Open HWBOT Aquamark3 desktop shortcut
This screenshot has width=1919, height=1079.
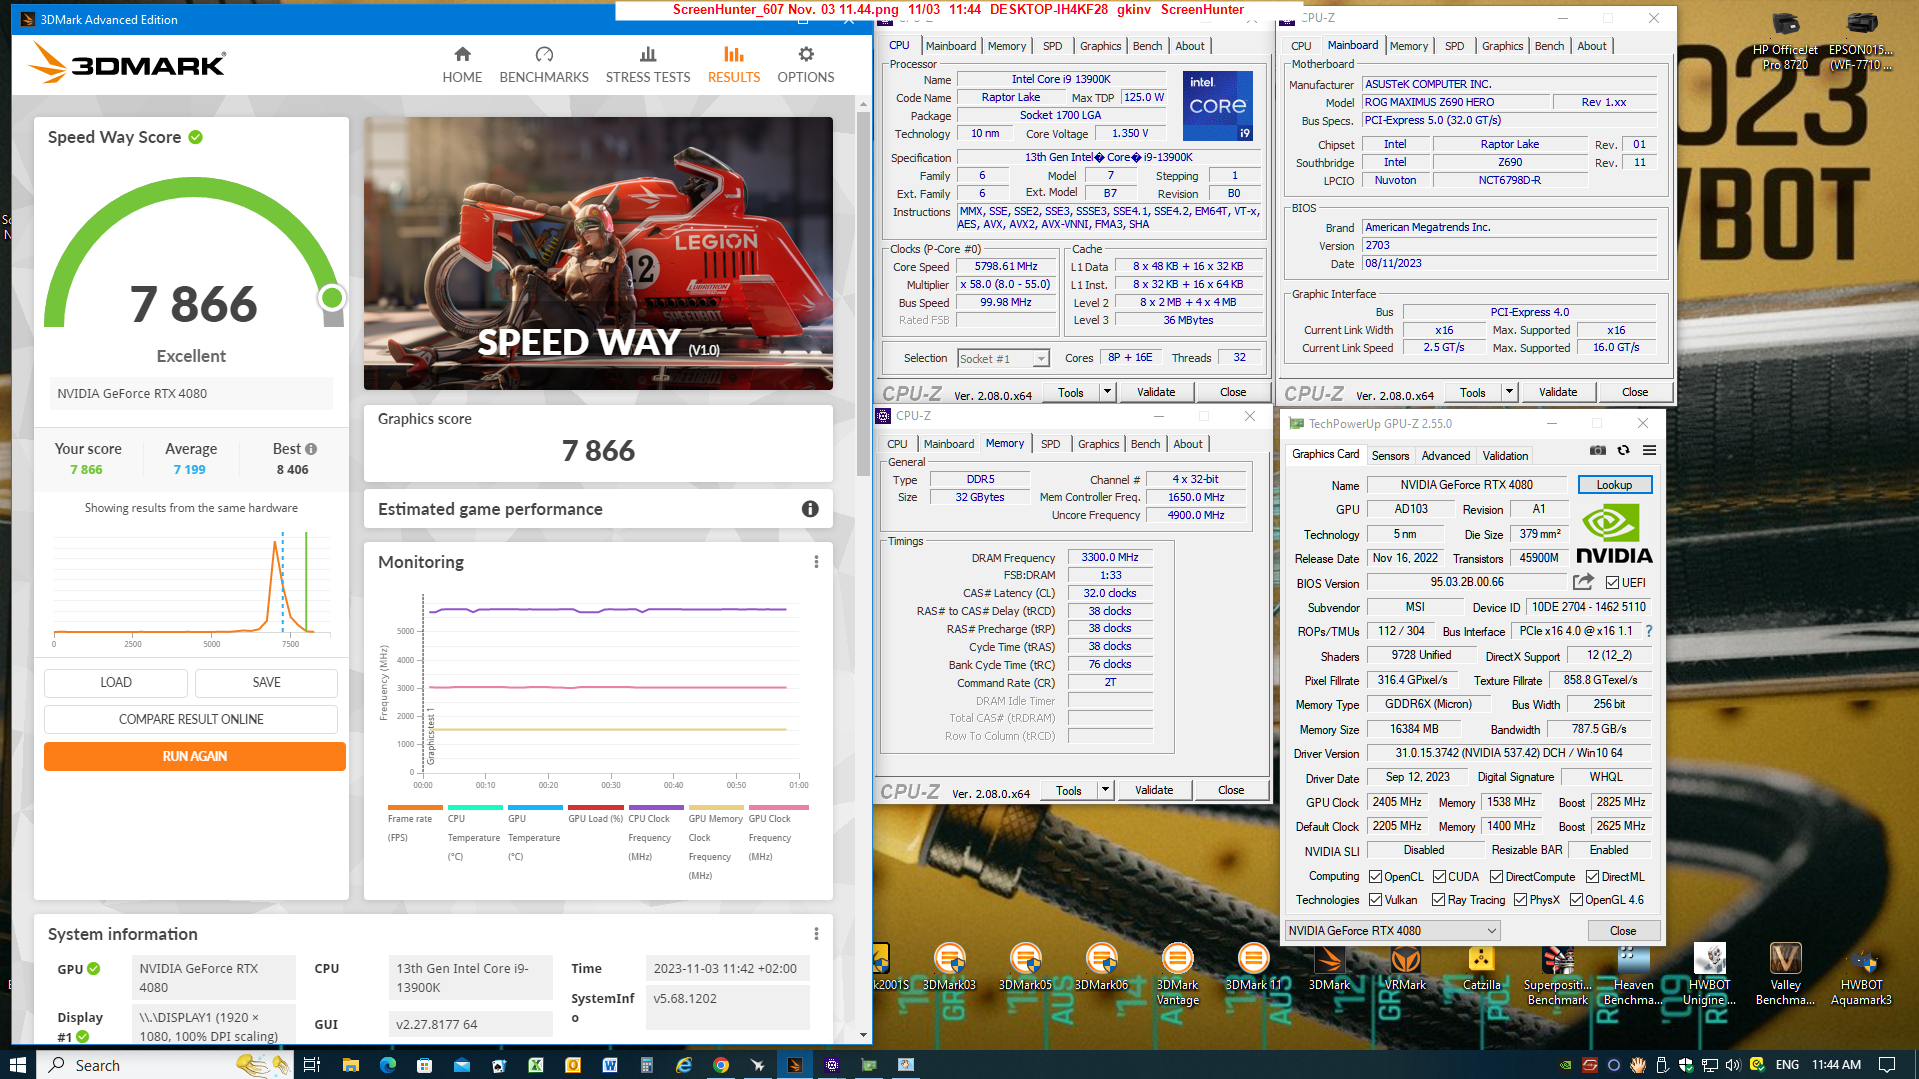pyautogui.click(x=1861, y=974)
